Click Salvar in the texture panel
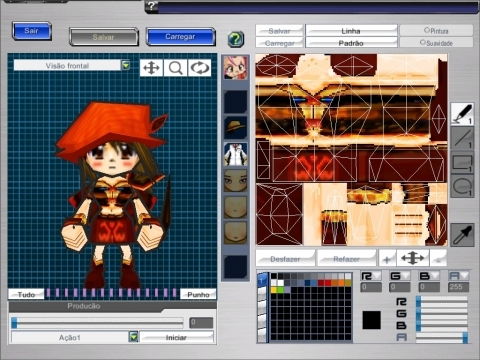 [x=279, y=31]
